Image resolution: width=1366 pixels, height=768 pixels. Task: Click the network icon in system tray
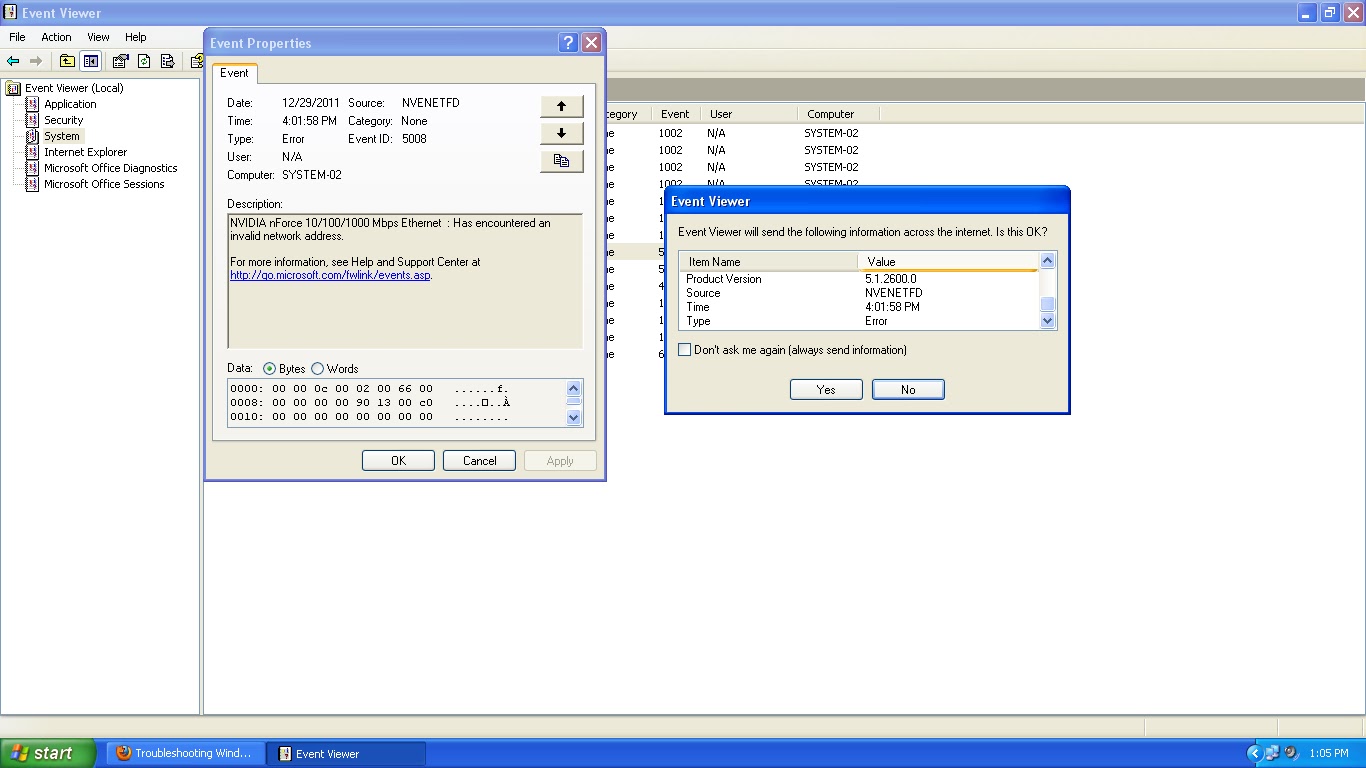point(1272,753)
